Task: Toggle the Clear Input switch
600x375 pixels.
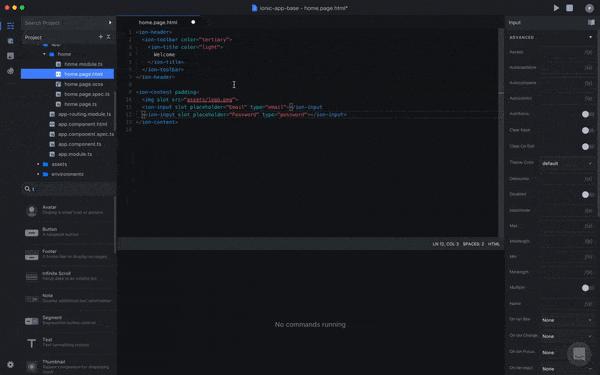Action: pos(587,130)
